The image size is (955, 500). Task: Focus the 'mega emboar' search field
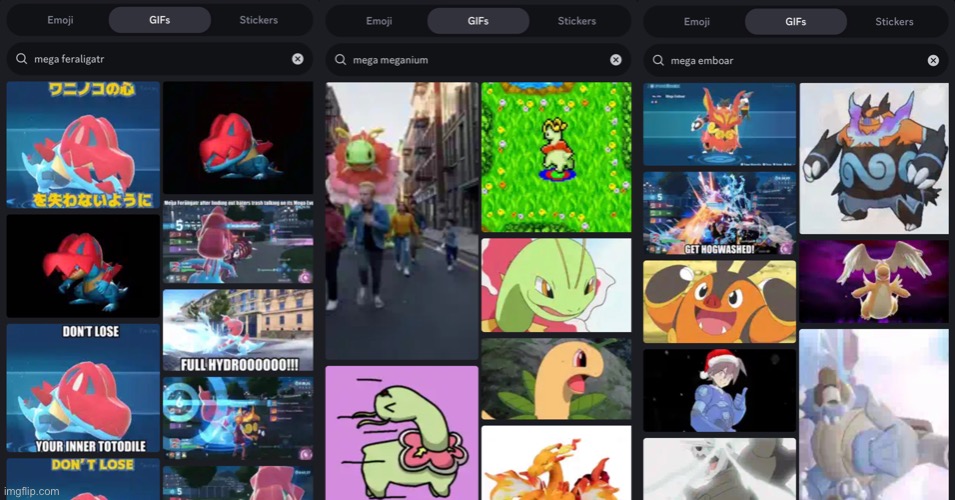tap(795, 60)
